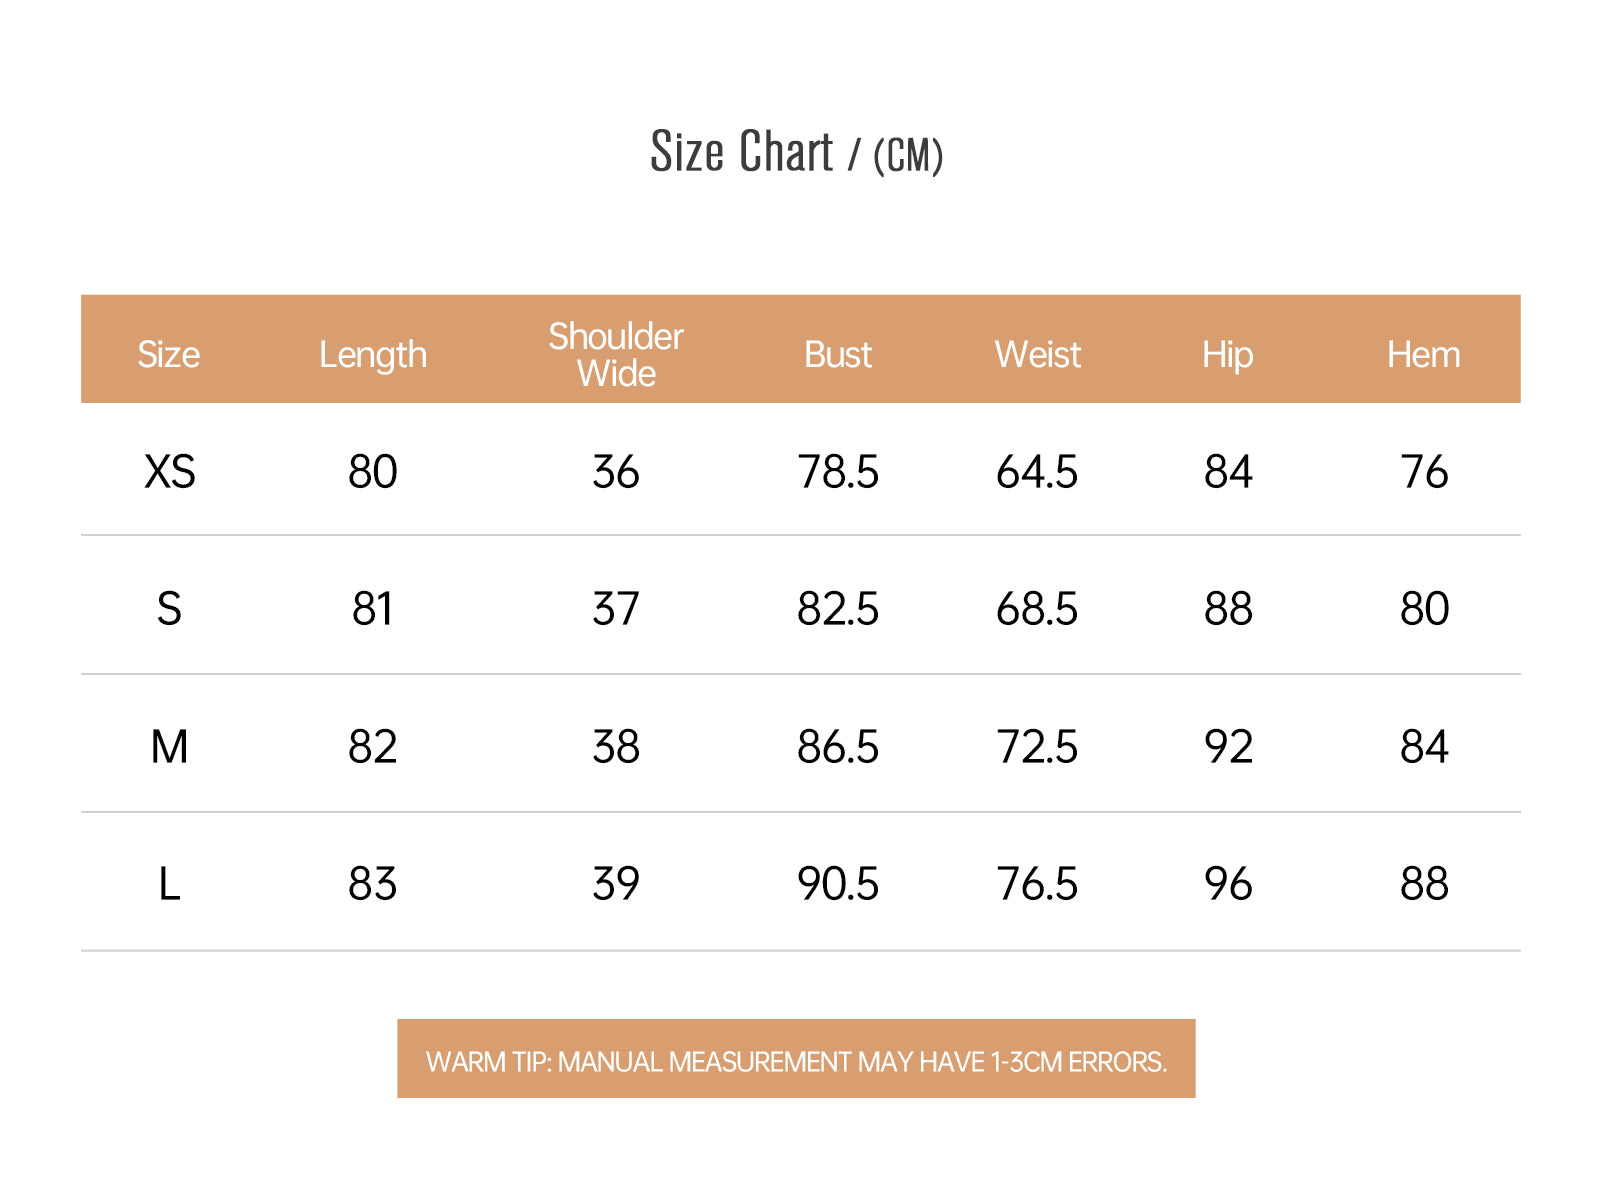Click the Shoulder Wide column header
This screenshot has width=1600, height=1200.
coord(616,355)
